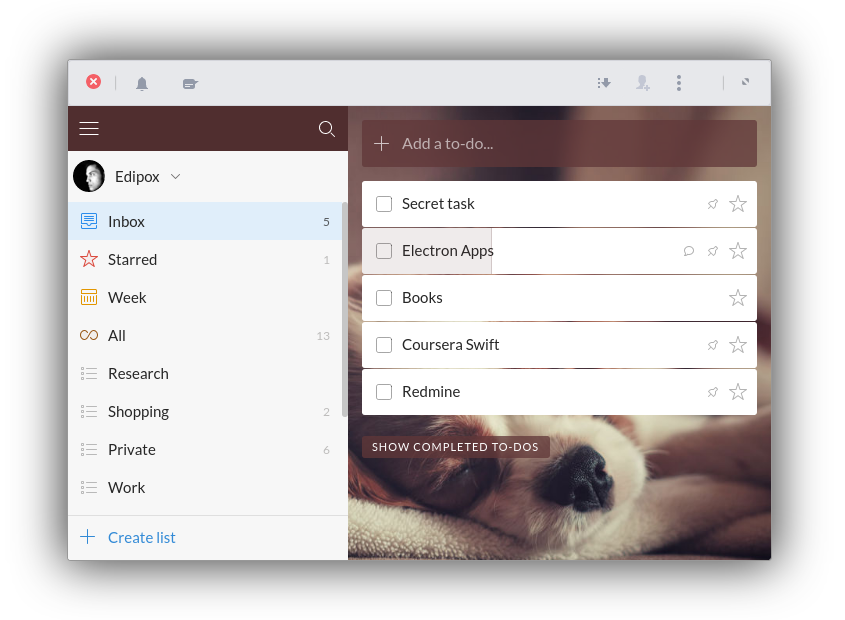Open the Work list
The height and width of the screenshot is (620, 845).
(205, 487)
